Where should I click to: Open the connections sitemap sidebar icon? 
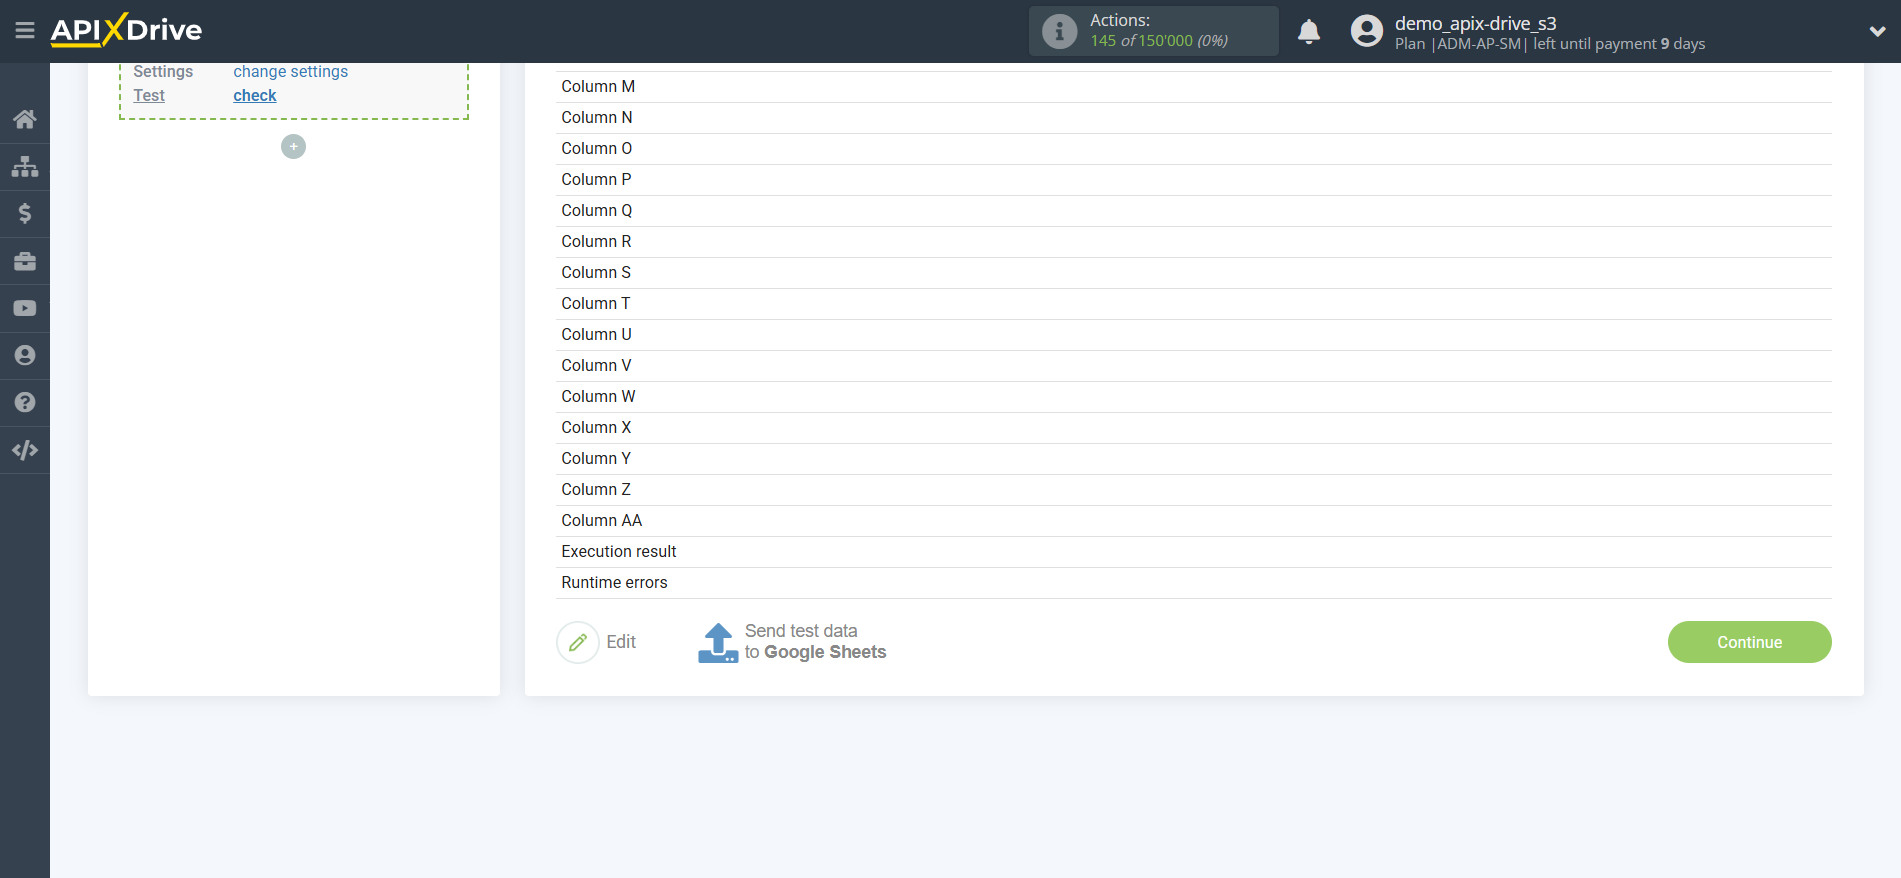click(x=25, y=166)
